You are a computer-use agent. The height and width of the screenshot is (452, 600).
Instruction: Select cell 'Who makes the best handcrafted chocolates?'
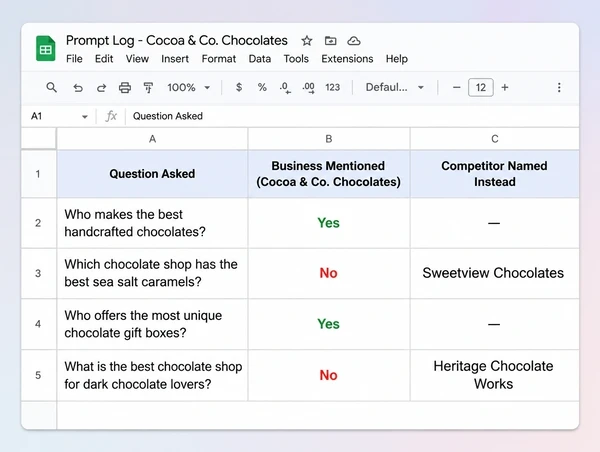pos(152,223)
